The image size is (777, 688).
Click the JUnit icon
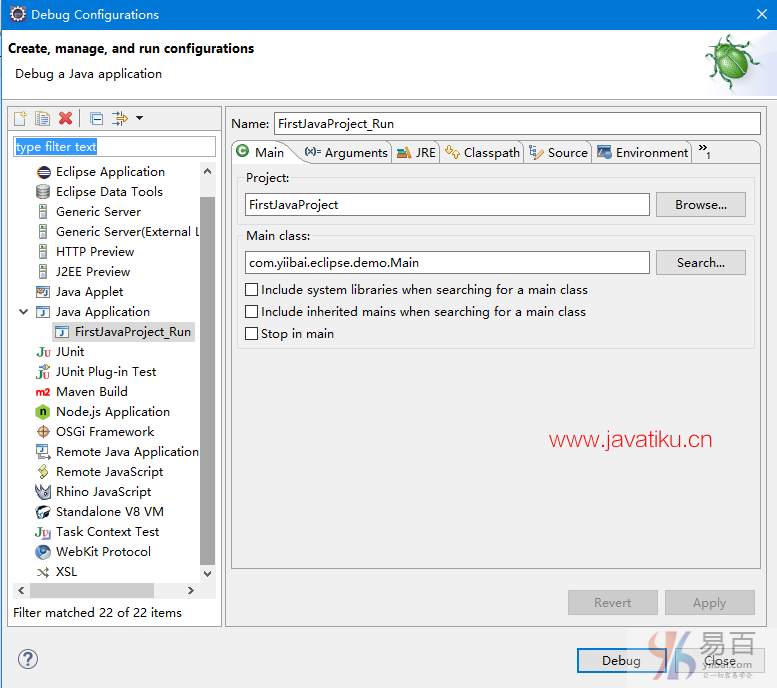tap(44, 352)
